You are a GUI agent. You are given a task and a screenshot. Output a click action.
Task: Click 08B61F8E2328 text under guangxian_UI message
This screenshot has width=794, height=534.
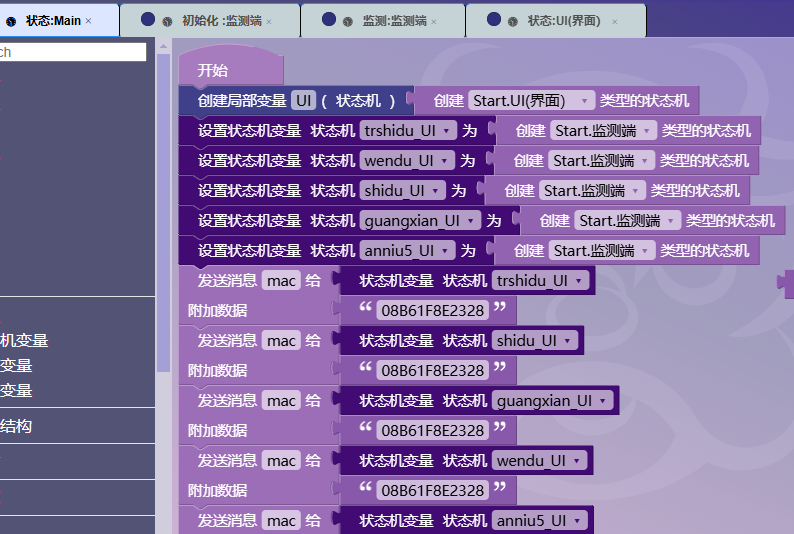[x=432, y=431]
